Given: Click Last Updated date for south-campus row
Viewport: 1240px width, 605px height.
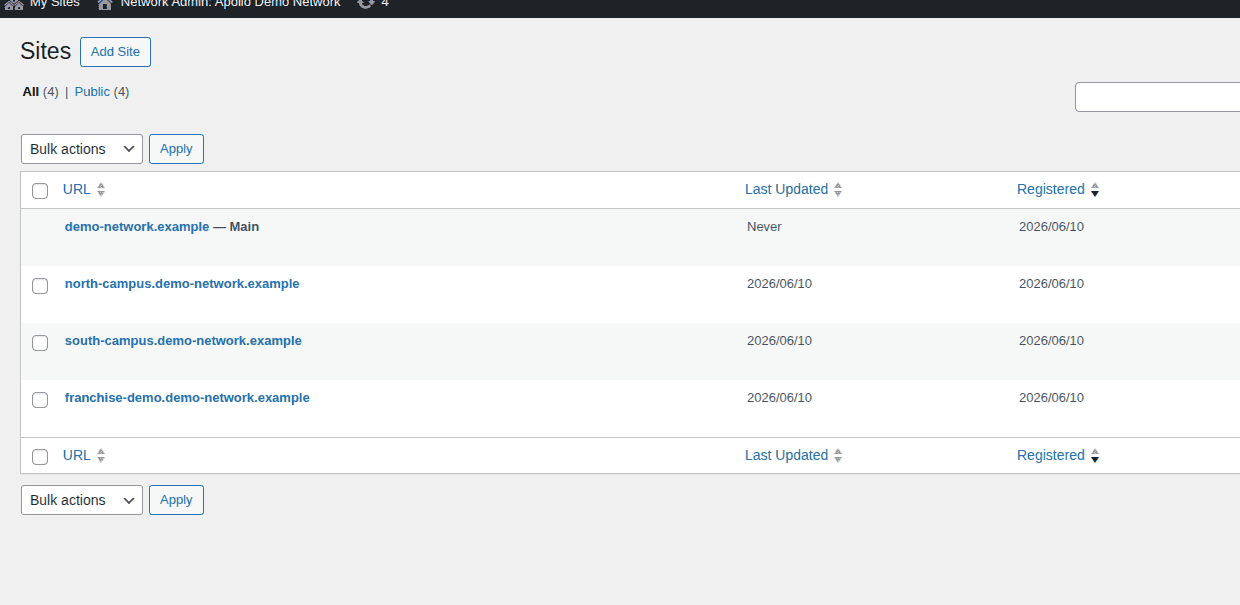Looking at the screenshot, I should point(779,341).
